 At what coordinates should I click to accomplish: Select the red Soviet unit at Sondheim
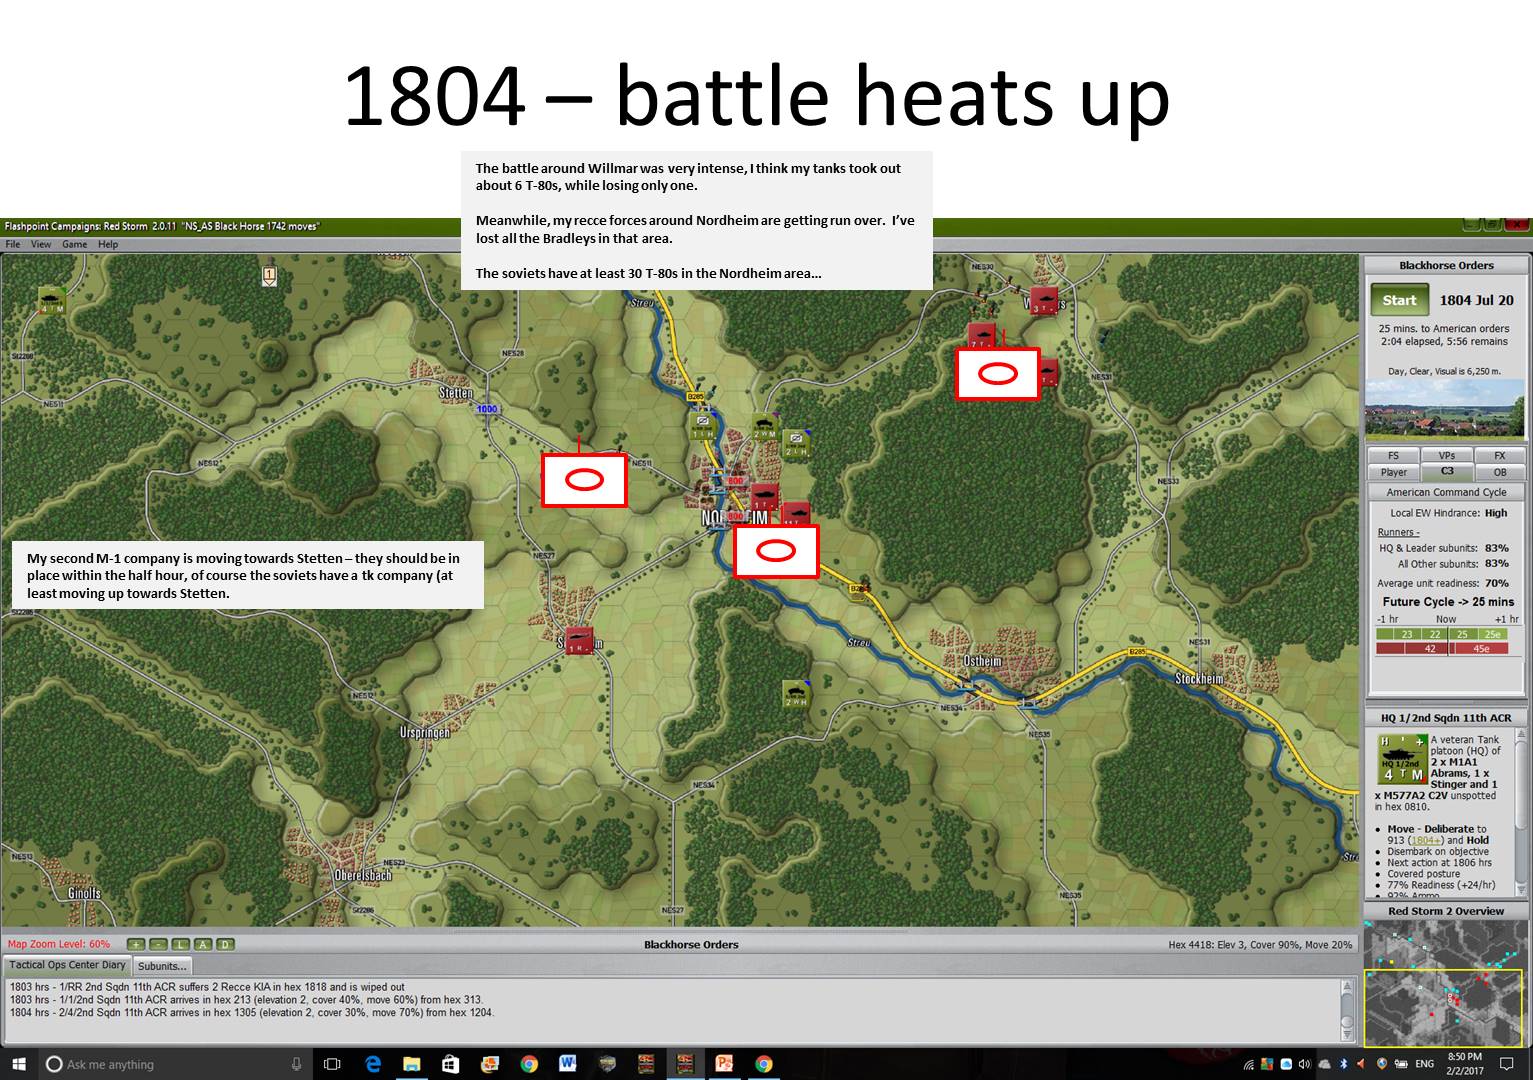coord(578,640)
